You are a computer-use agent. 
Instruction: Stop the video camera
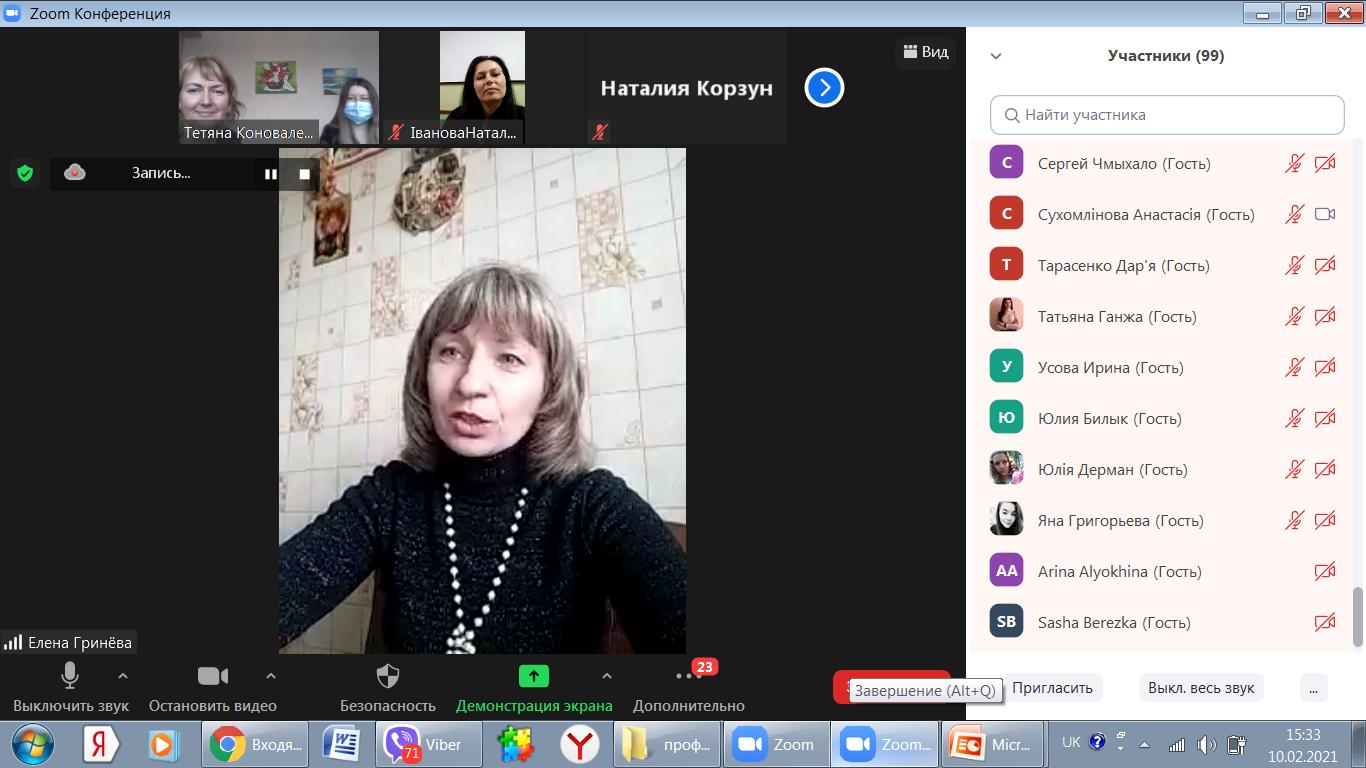[212, 677]
